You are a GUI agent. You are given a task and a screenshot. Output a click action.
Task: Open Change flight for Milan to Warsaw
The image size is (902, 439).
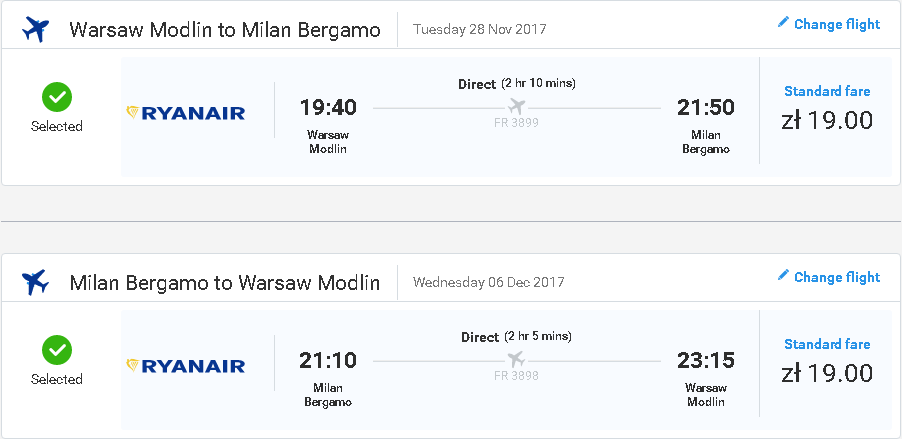point(828,277)
